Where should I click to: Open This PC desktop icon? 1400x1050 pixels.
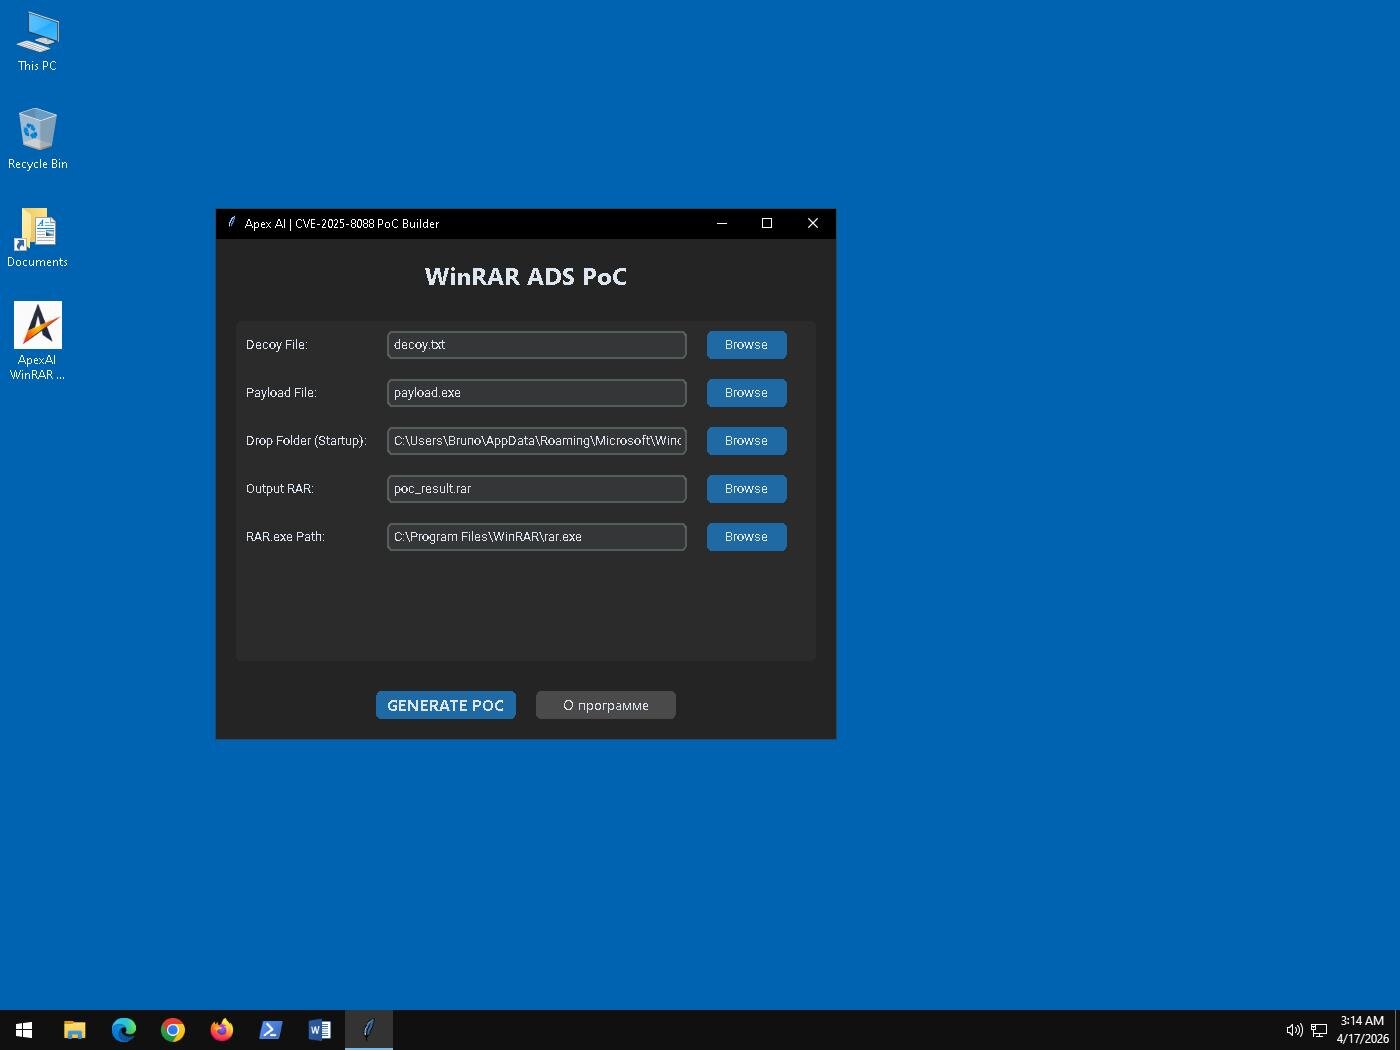pos(37,42)
